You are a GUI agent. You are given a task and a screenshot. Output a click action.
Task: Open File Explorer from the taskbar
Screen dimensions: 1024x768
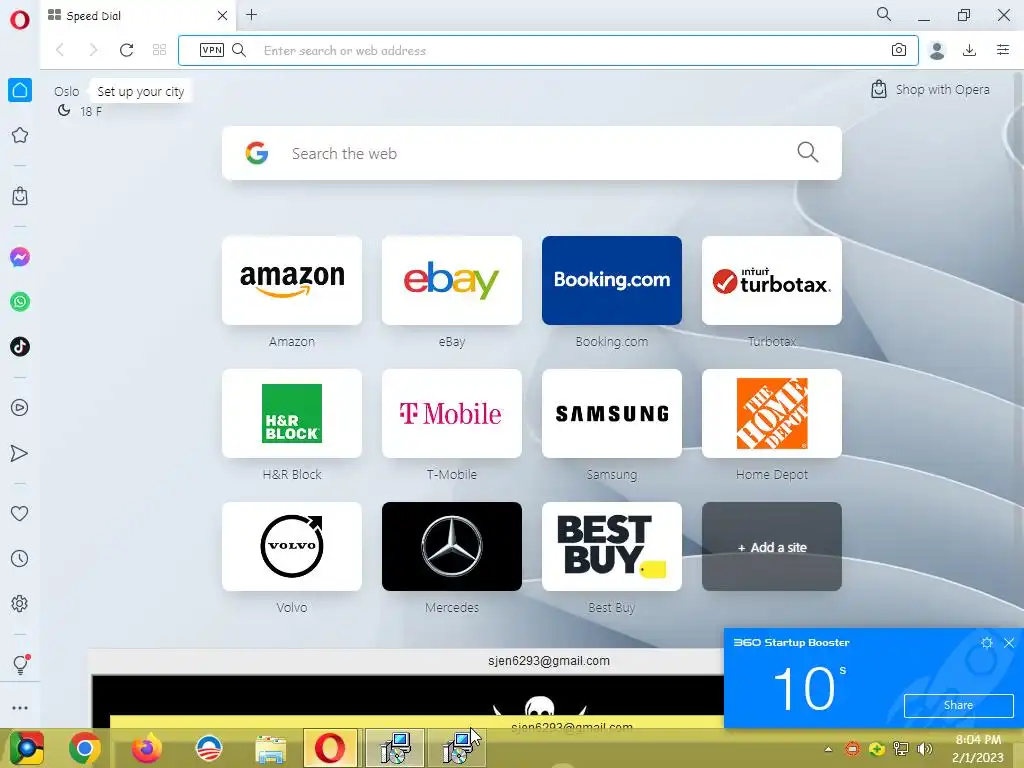coord(270,748)
